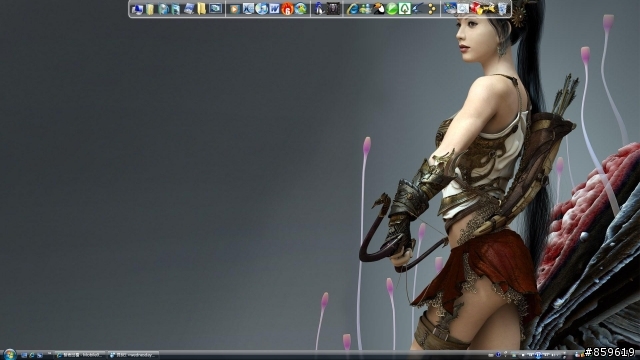Launch the Flip 3D window switcher dock icon

pyautogui.click(x=189, y=9)
